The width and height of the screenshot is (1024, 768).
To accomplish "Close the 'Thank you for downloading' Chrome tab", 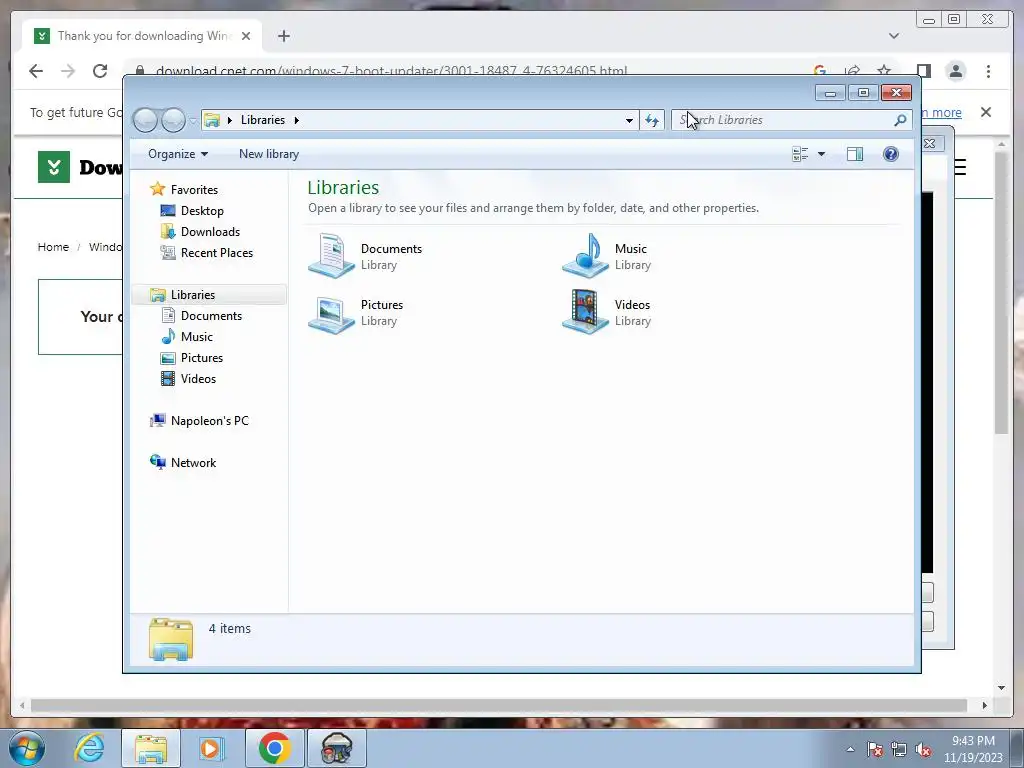I will coord(246,36).
